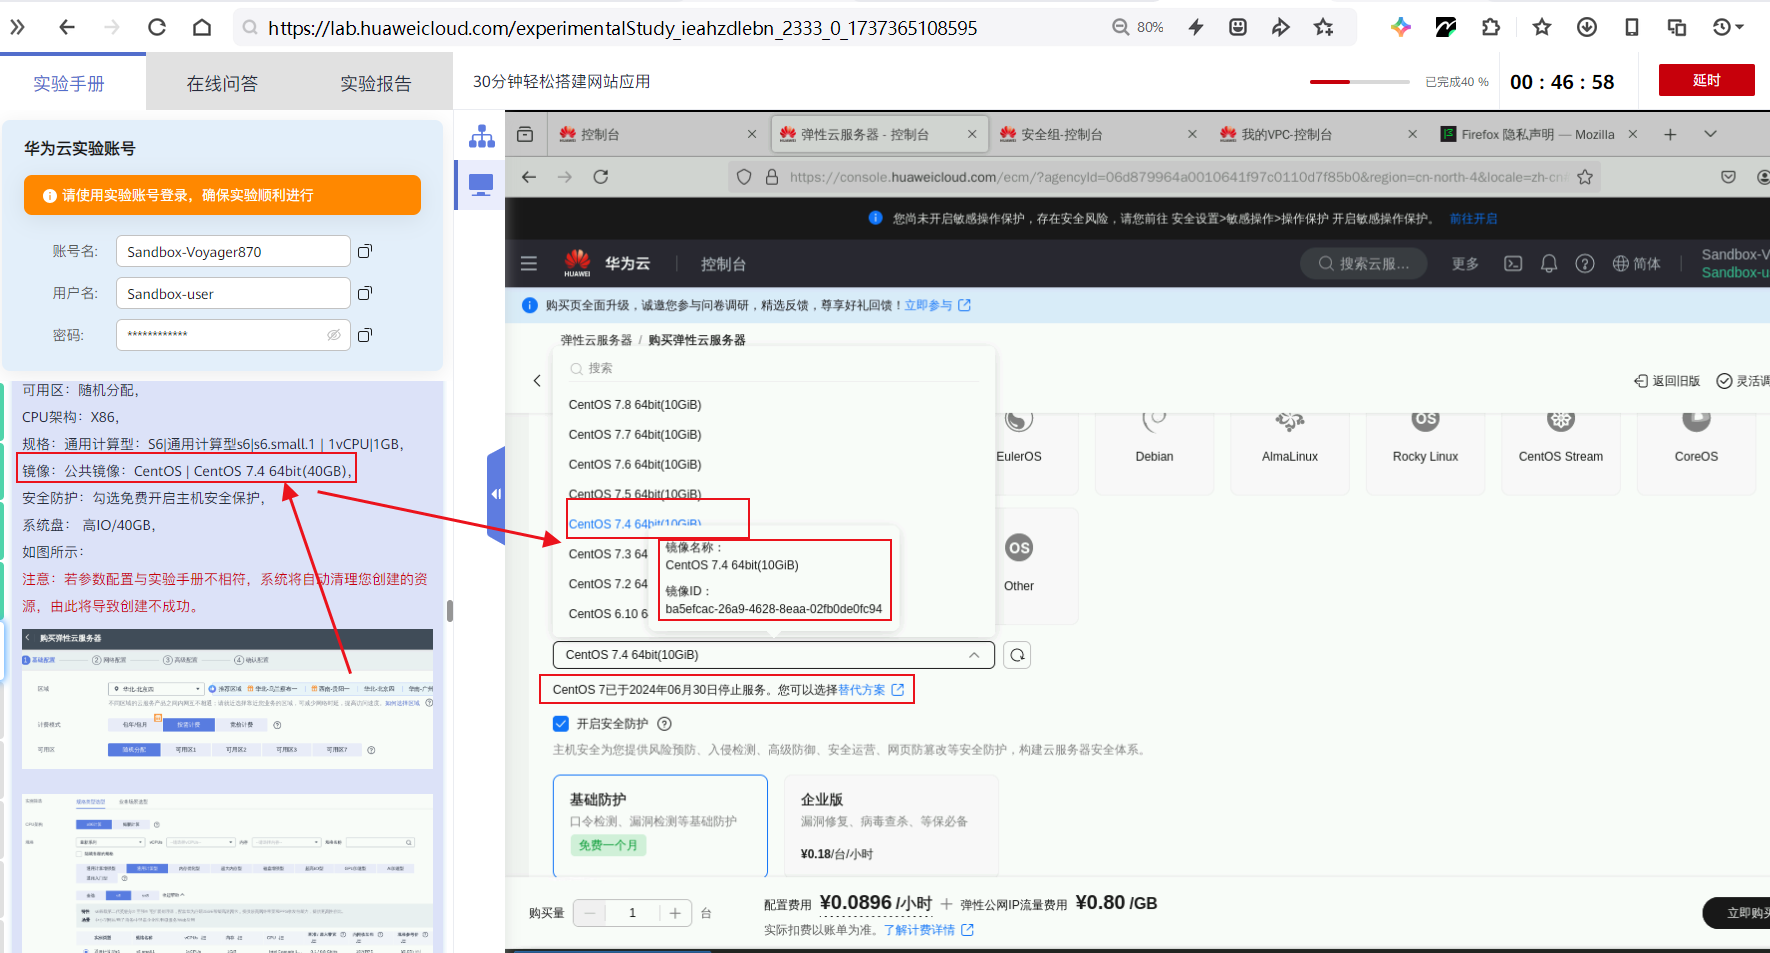Image resolution: width=1770 pixels, height=953 pixels.
Task: Click 返回旧版 to return to old version
Action: coord(1667,381)
